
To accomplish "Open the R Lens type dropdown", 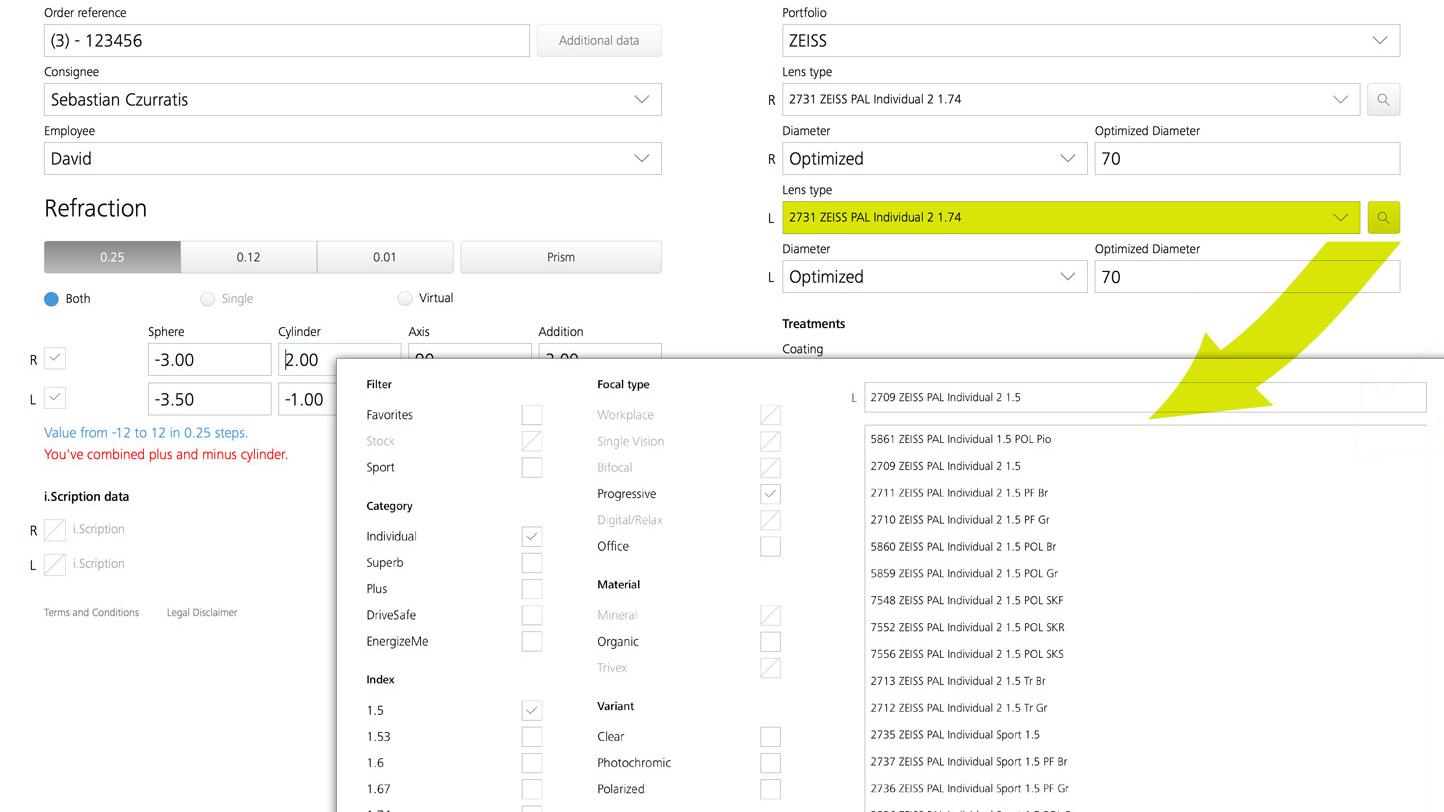I will click(1071, 100).
